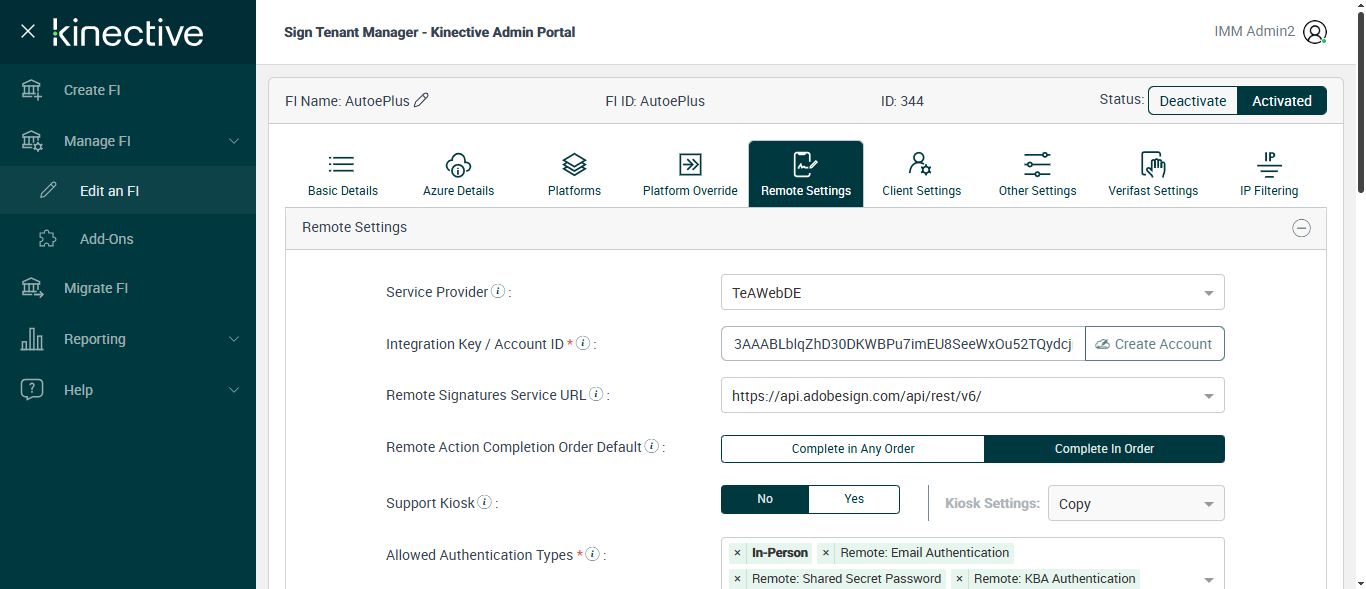Set completion order to Complete in Any Order
1366x589 pixels.
[853, 449]
